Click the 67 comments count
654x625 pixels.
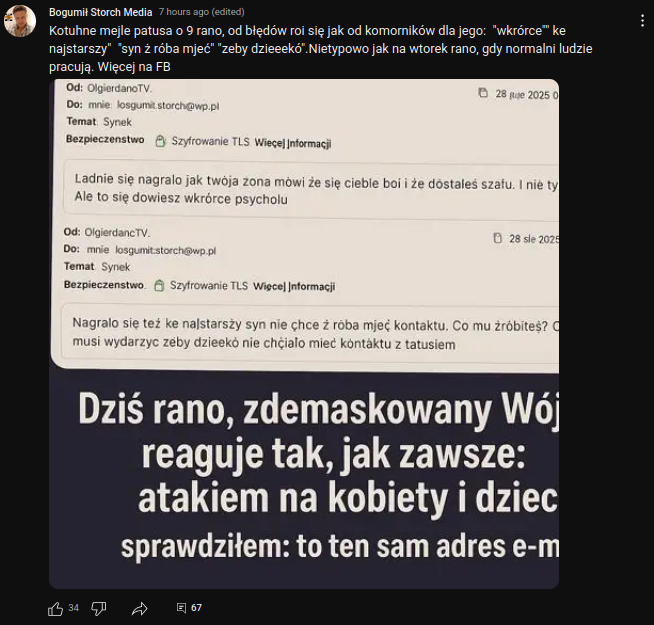point(196,608)
